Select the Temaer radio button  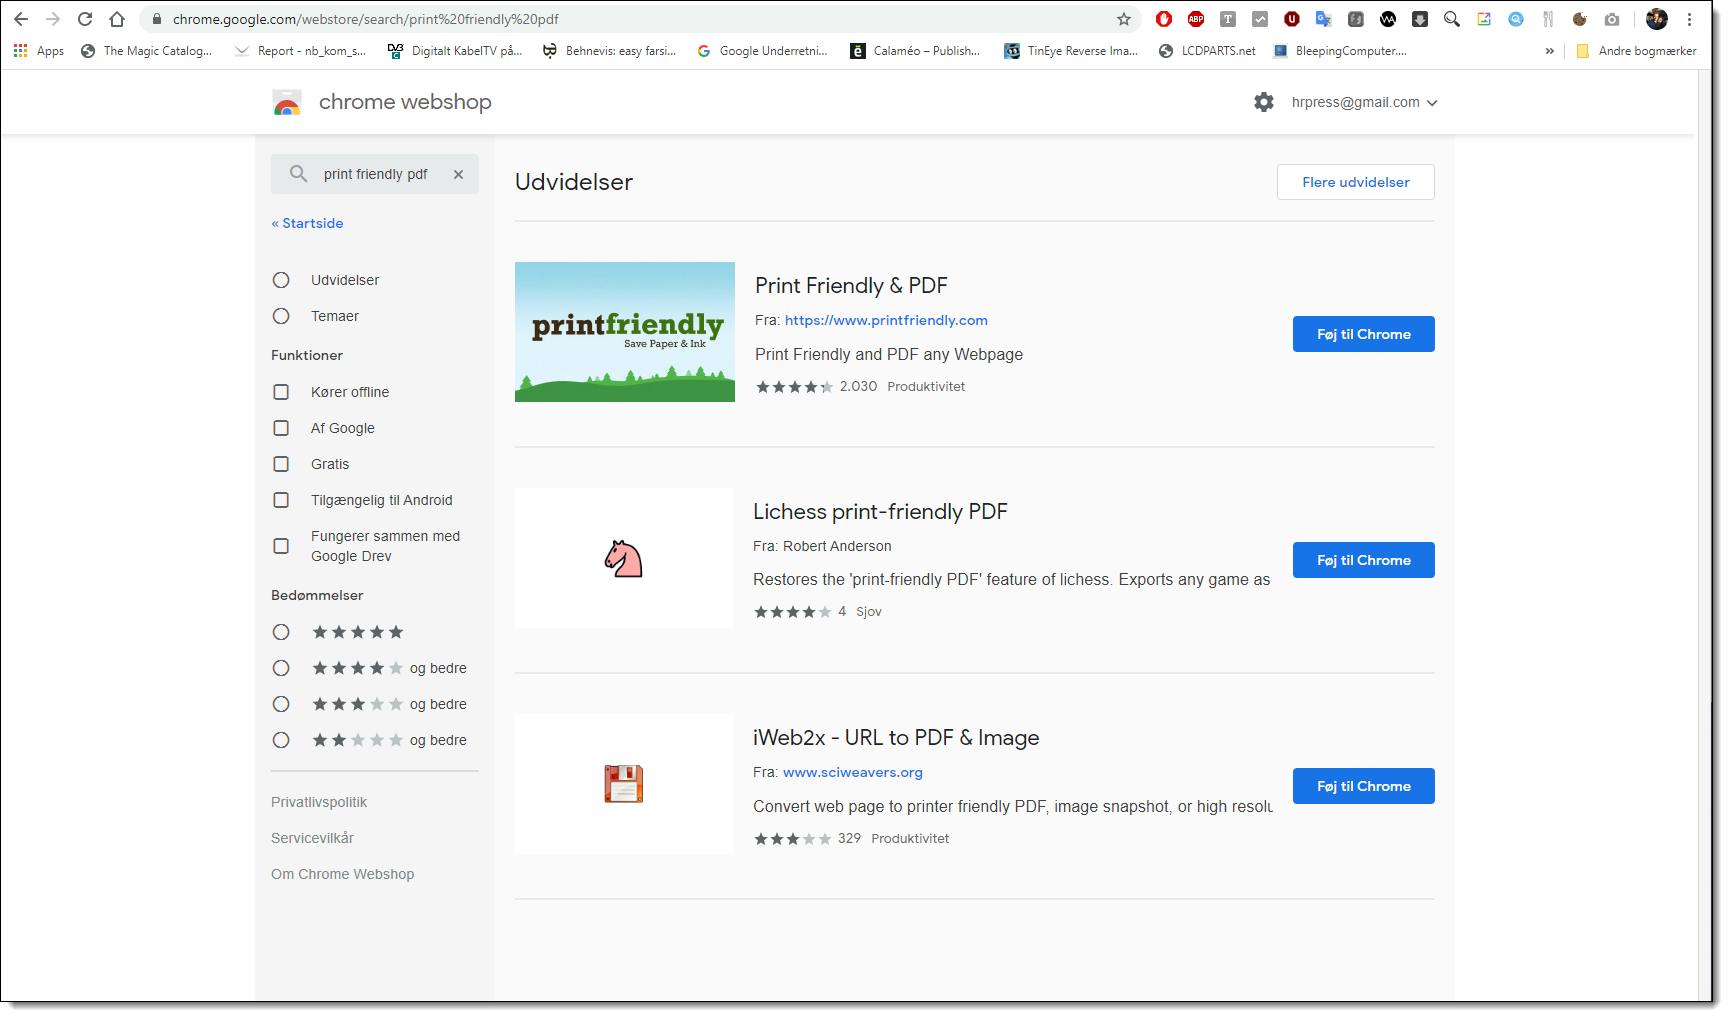(281, 316)
